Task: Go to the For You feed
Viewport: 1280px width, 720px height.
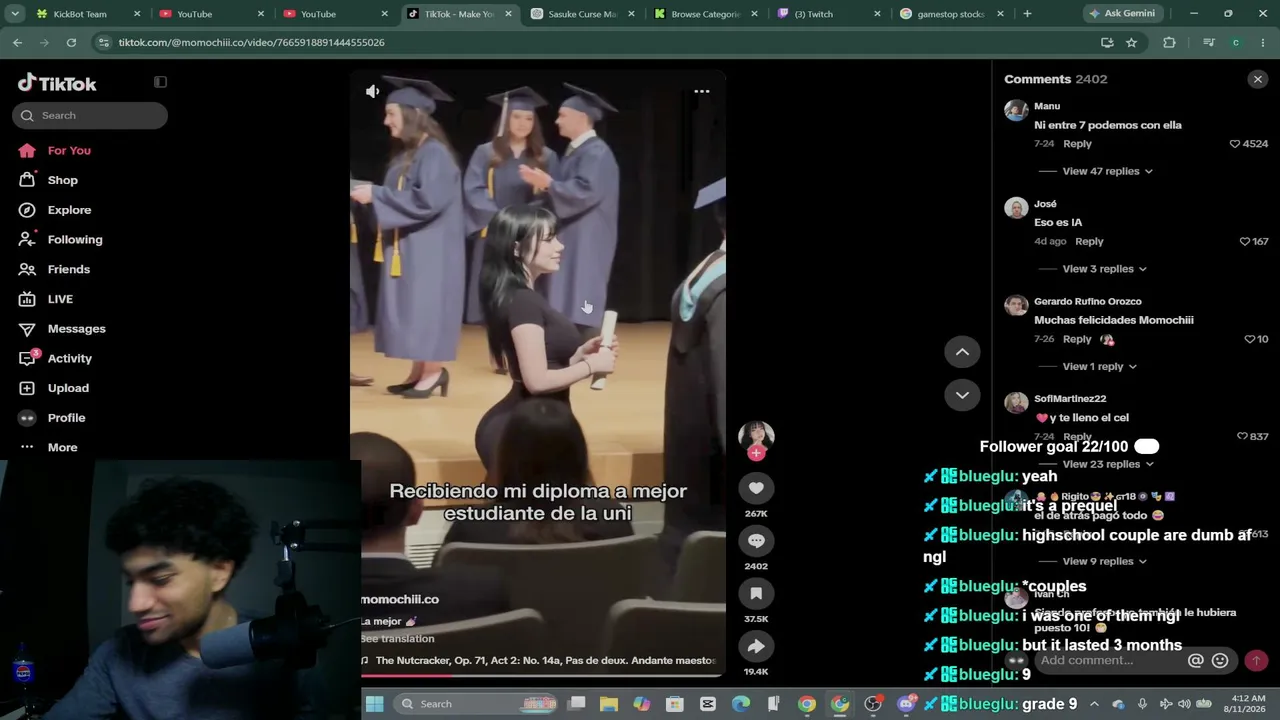Action: 69,150
